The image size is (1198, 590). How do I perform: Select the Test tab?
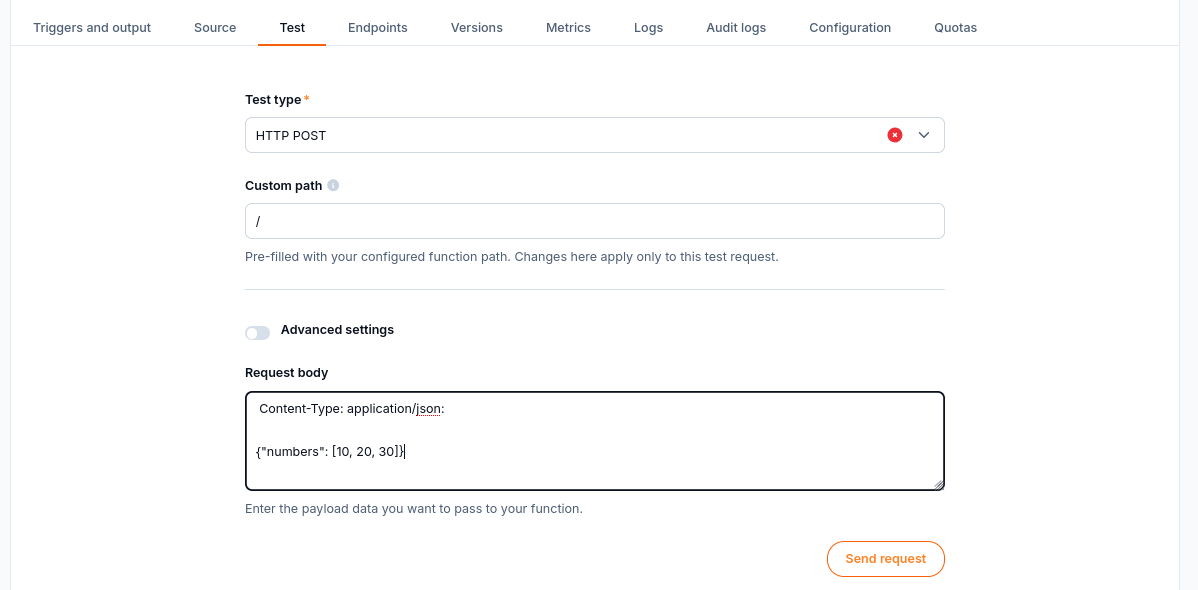pos(292,28)
